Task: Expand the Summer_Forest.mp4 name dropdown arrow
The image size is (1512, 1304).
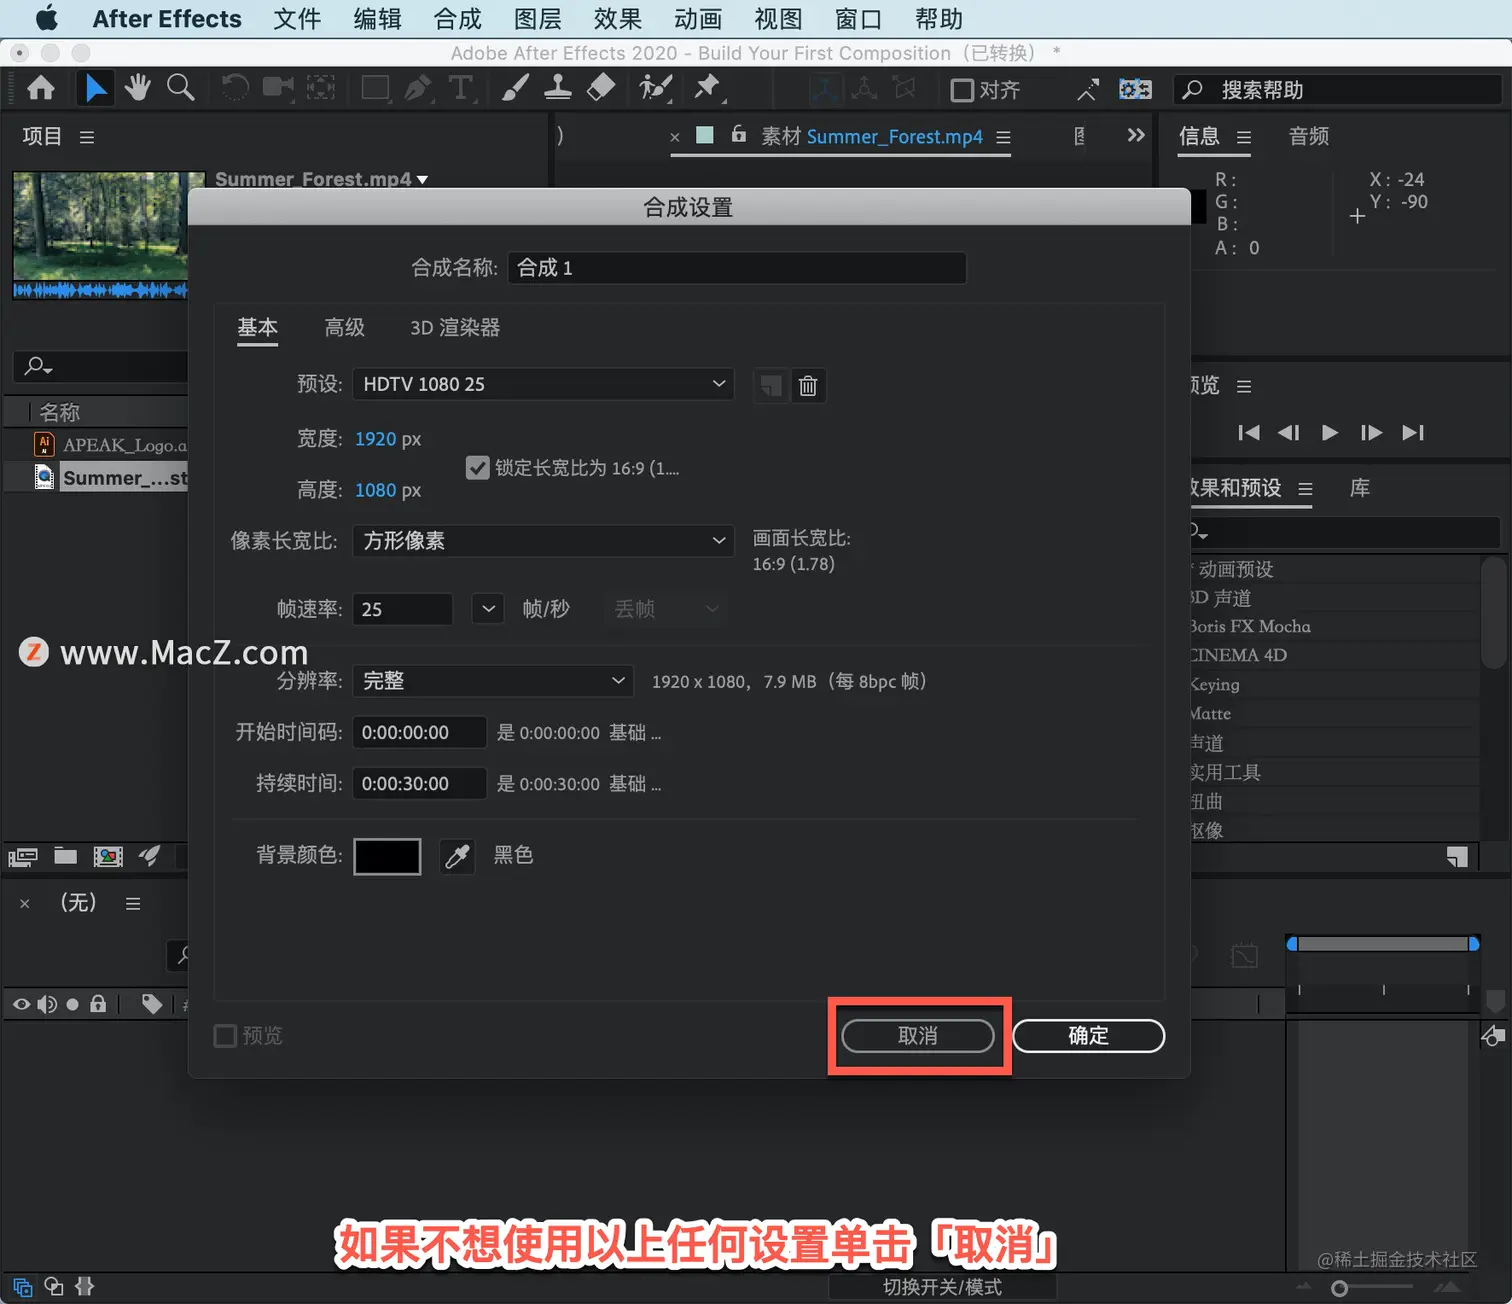Action: (422, 180)
